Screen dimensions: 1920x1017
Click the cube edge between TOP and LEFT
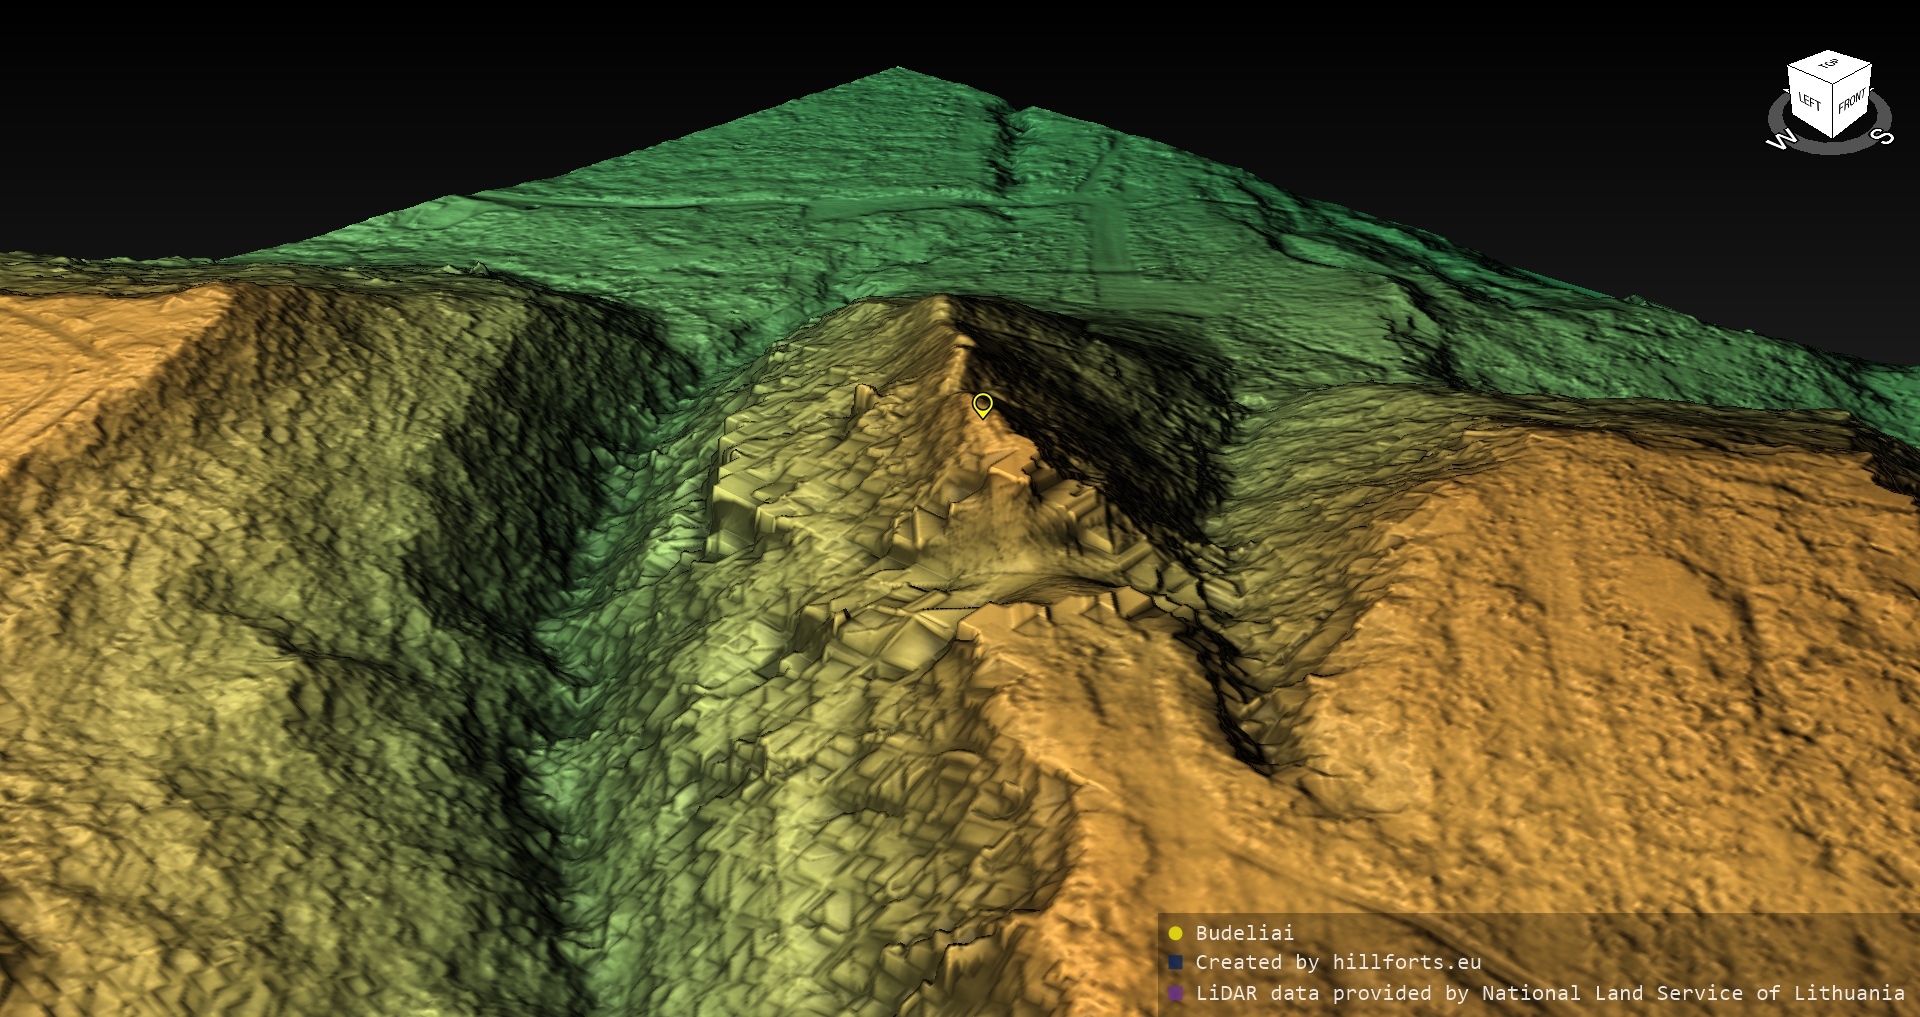pyautogui.click(x=1809, y=73)
